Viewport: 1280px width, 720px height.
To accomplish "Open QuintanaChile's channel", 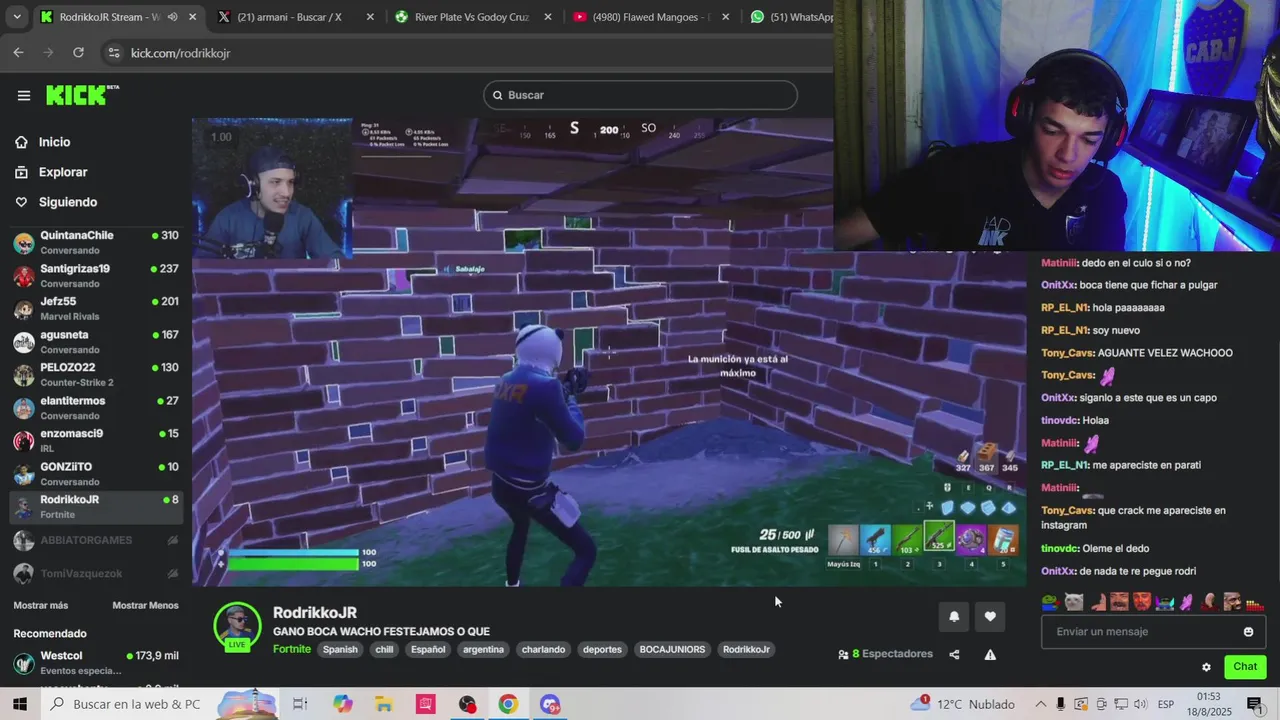I will (96, 243).
